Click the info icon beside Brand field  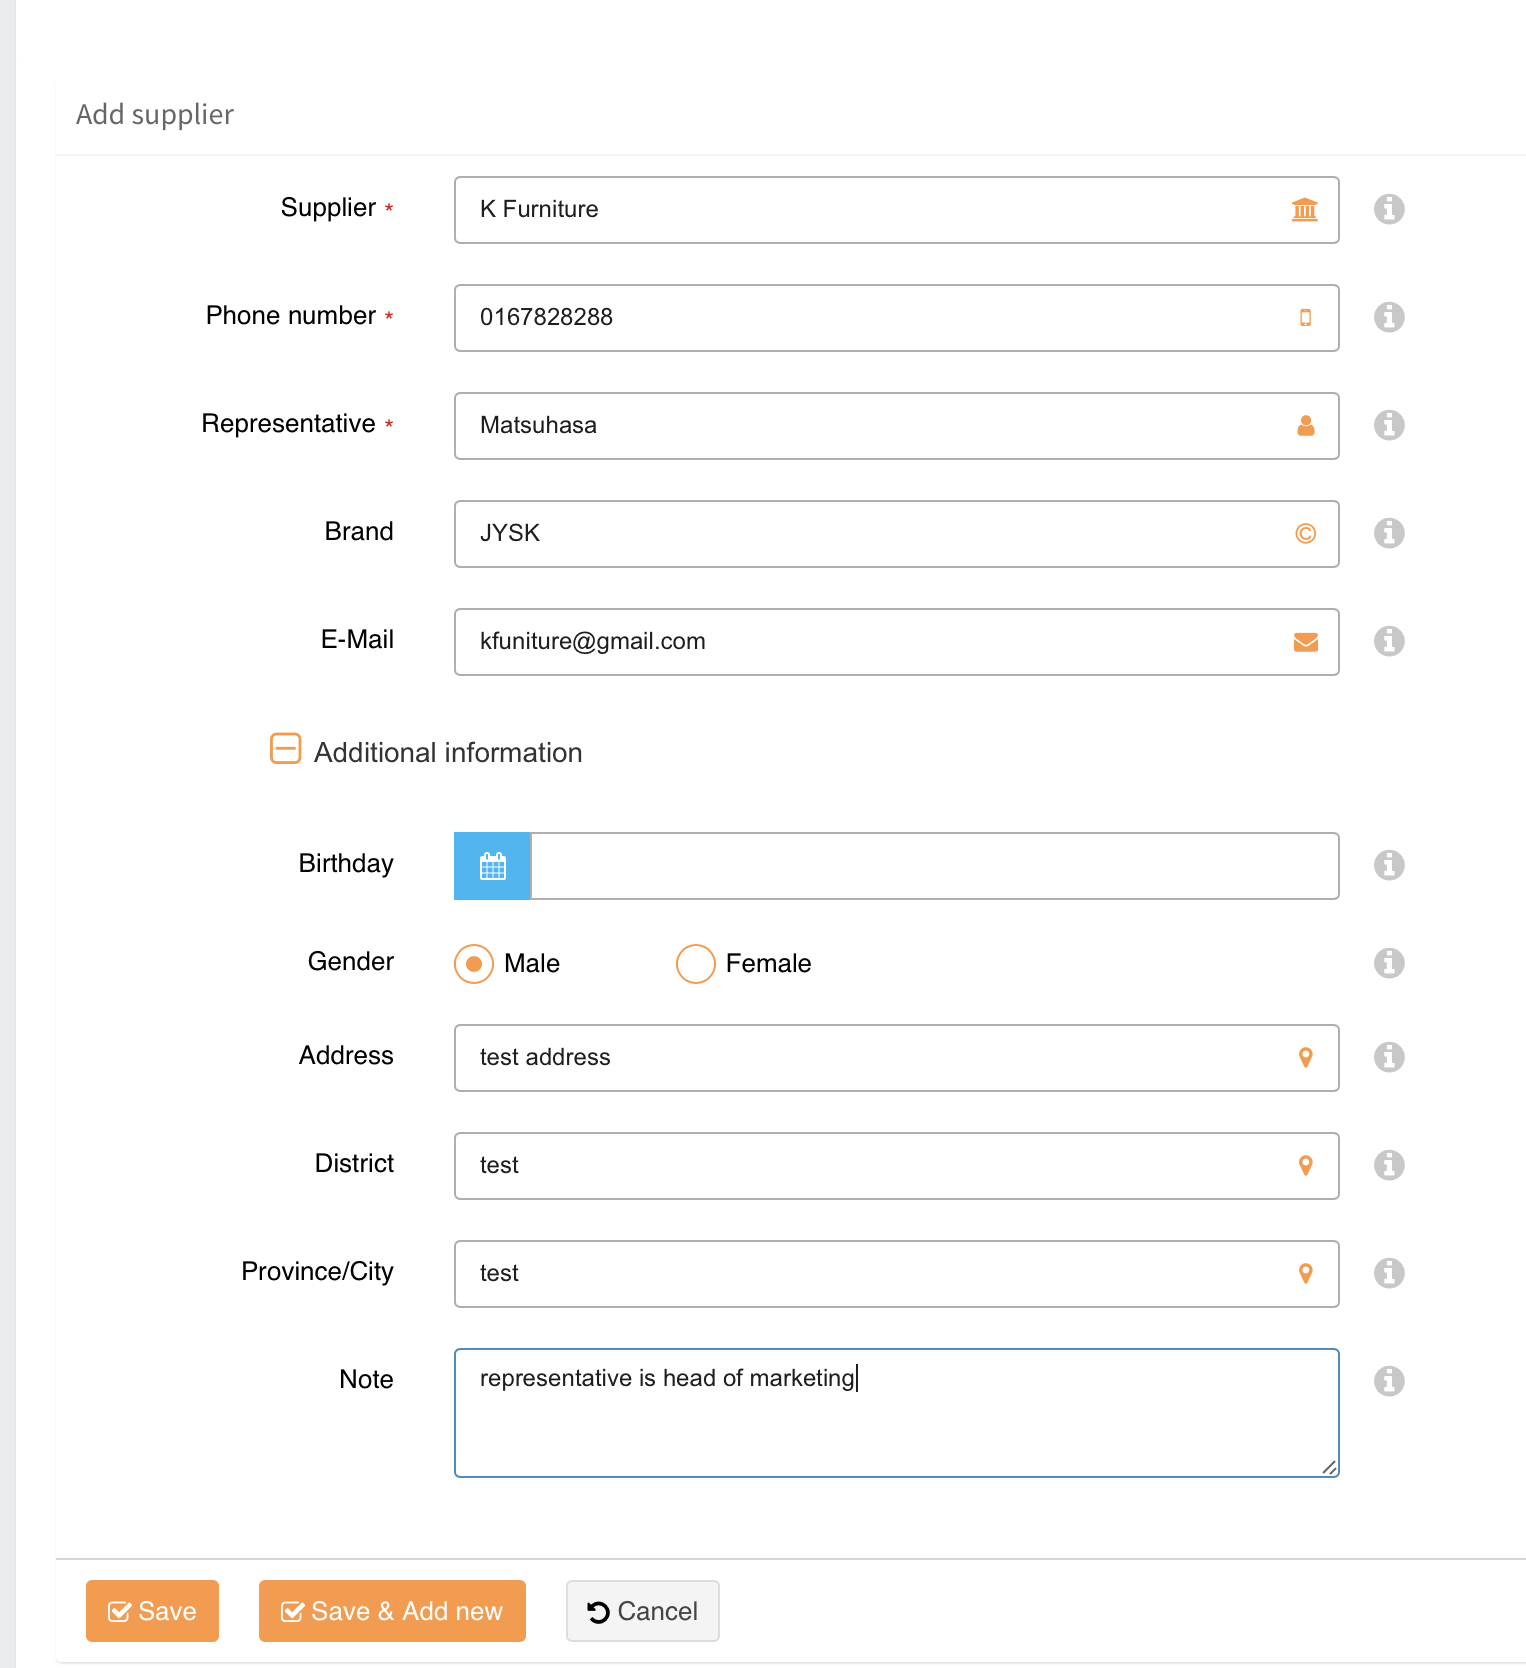[x=1389, y=533]
